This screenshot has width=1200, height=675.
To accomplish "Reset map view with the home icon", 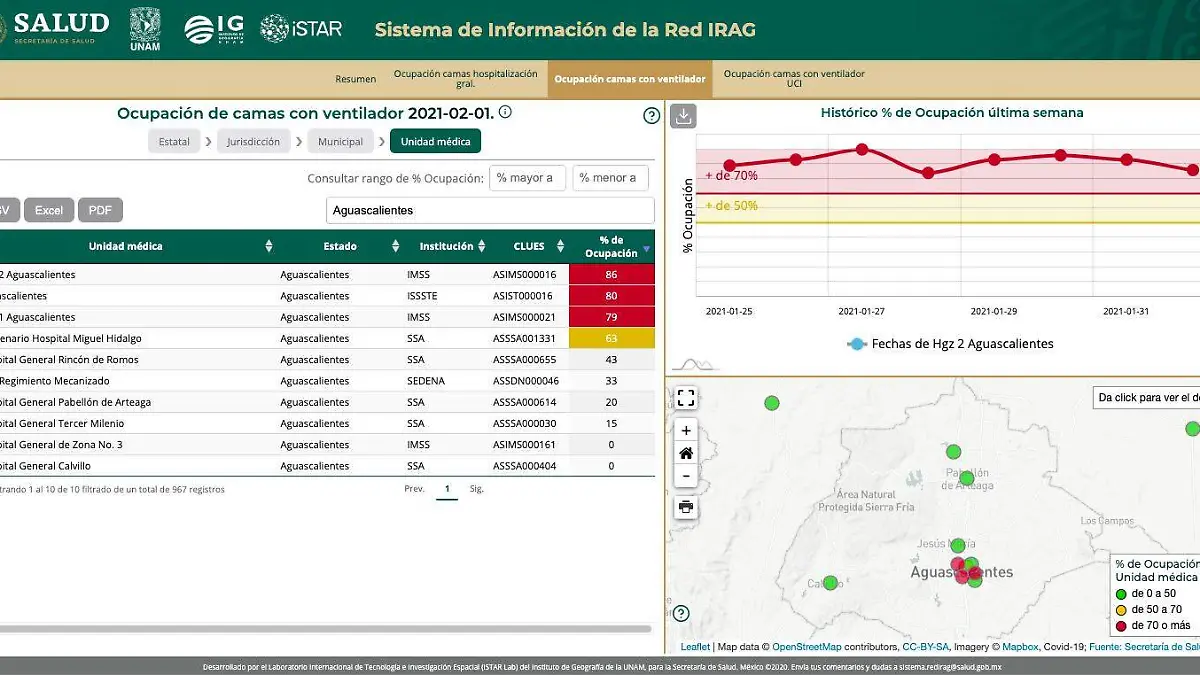I will [686, 453].
